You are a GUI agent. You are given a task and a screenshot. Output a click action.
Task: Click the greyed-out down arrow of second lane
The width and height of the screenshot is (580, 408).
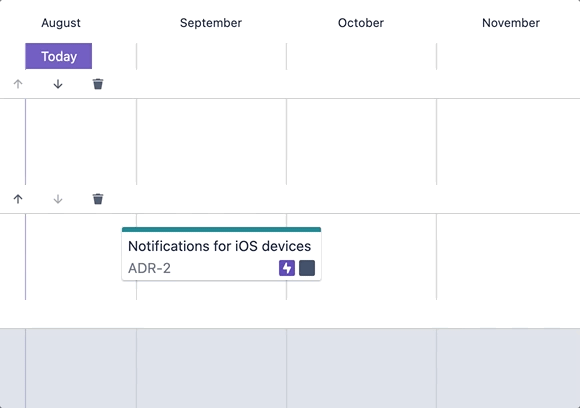coord(58,199)
